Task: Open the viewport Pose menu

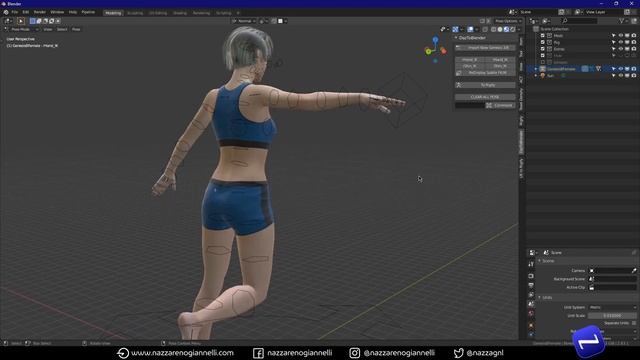Action: click(76, 29)
